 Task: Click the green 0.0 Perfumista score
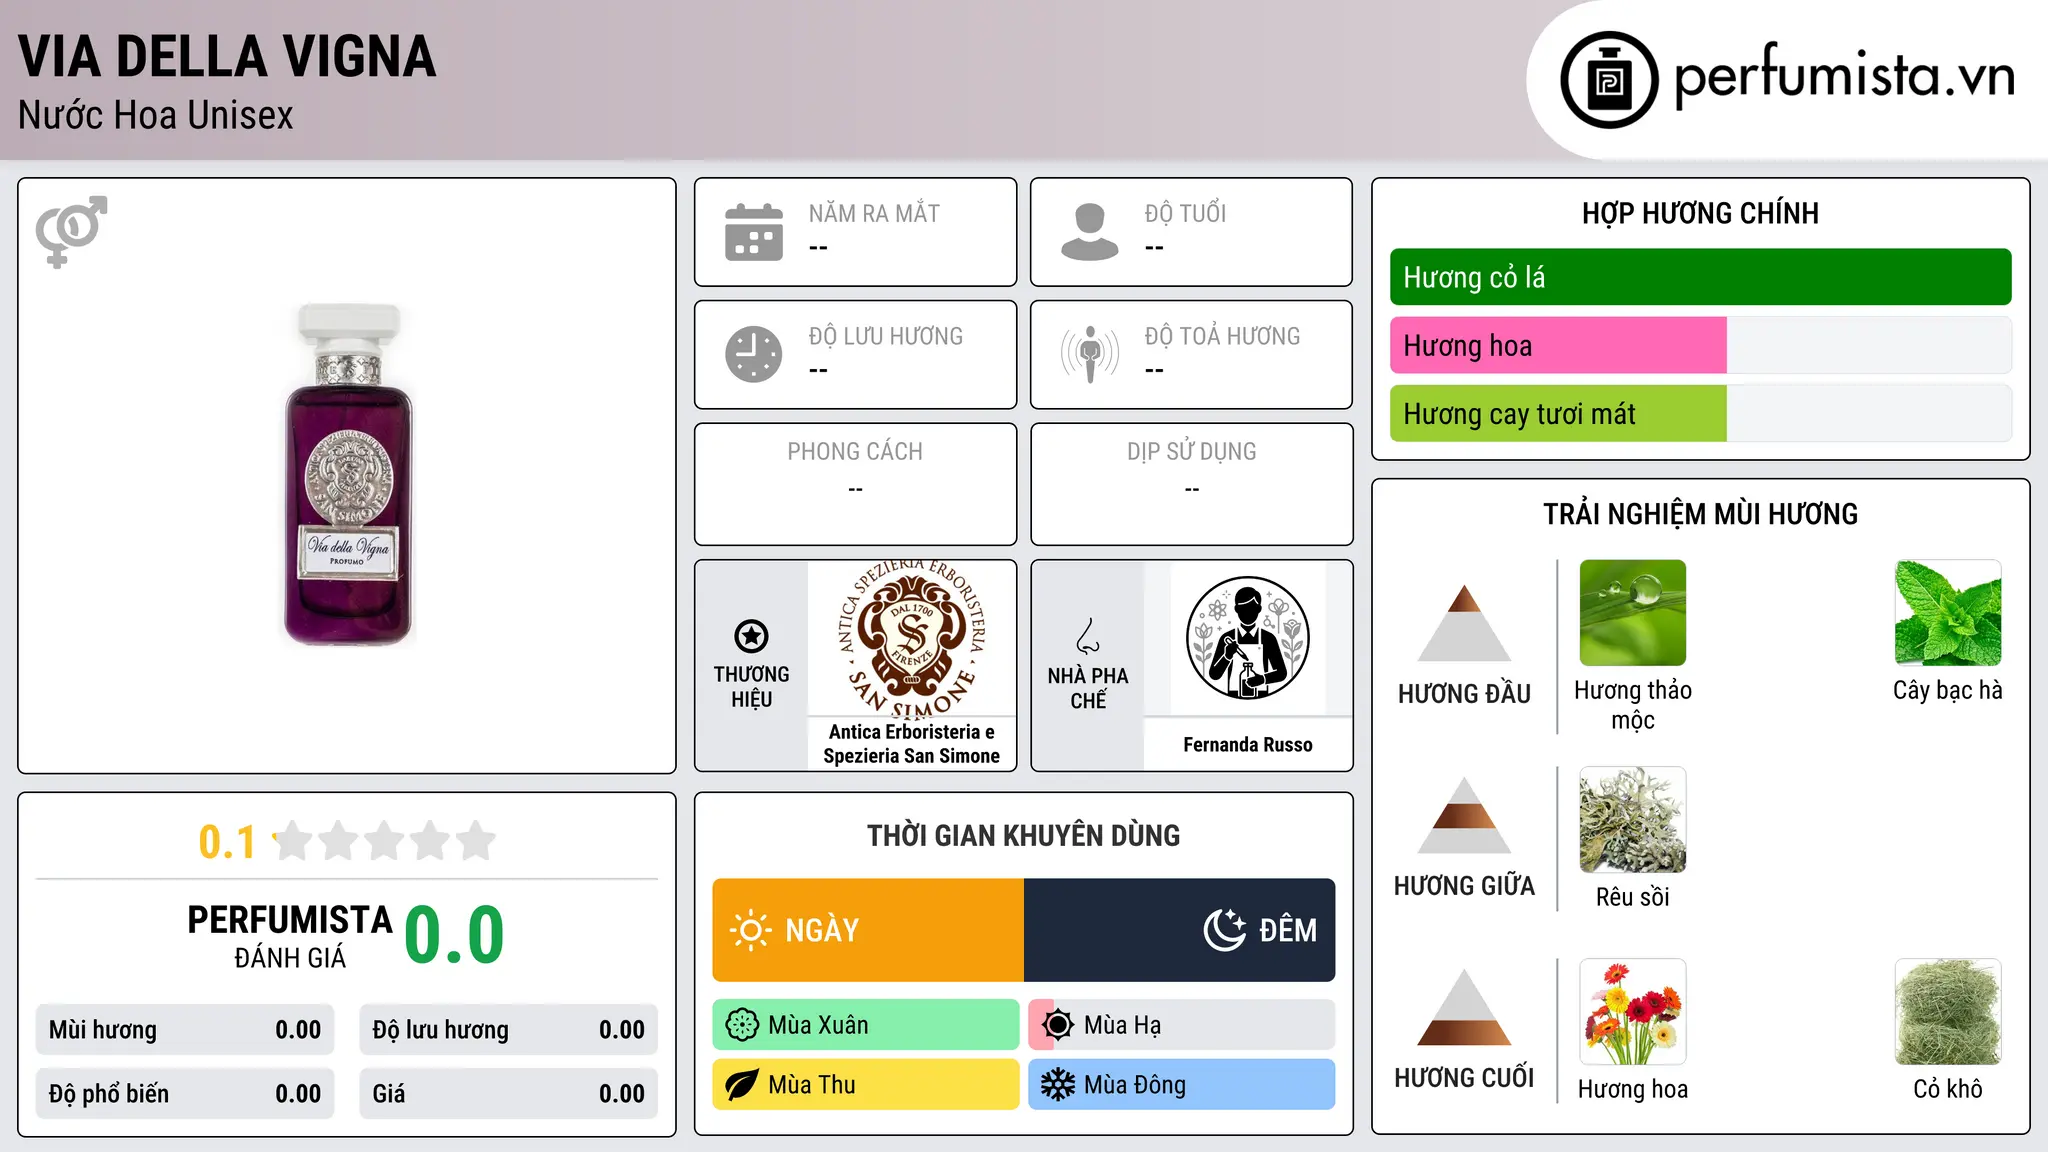(455, 935)
